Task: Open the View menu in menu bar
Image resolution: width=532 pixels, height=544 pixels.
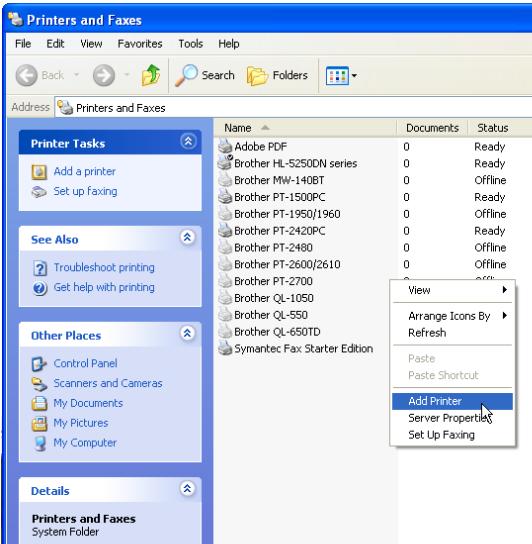Action: point(91,44)
